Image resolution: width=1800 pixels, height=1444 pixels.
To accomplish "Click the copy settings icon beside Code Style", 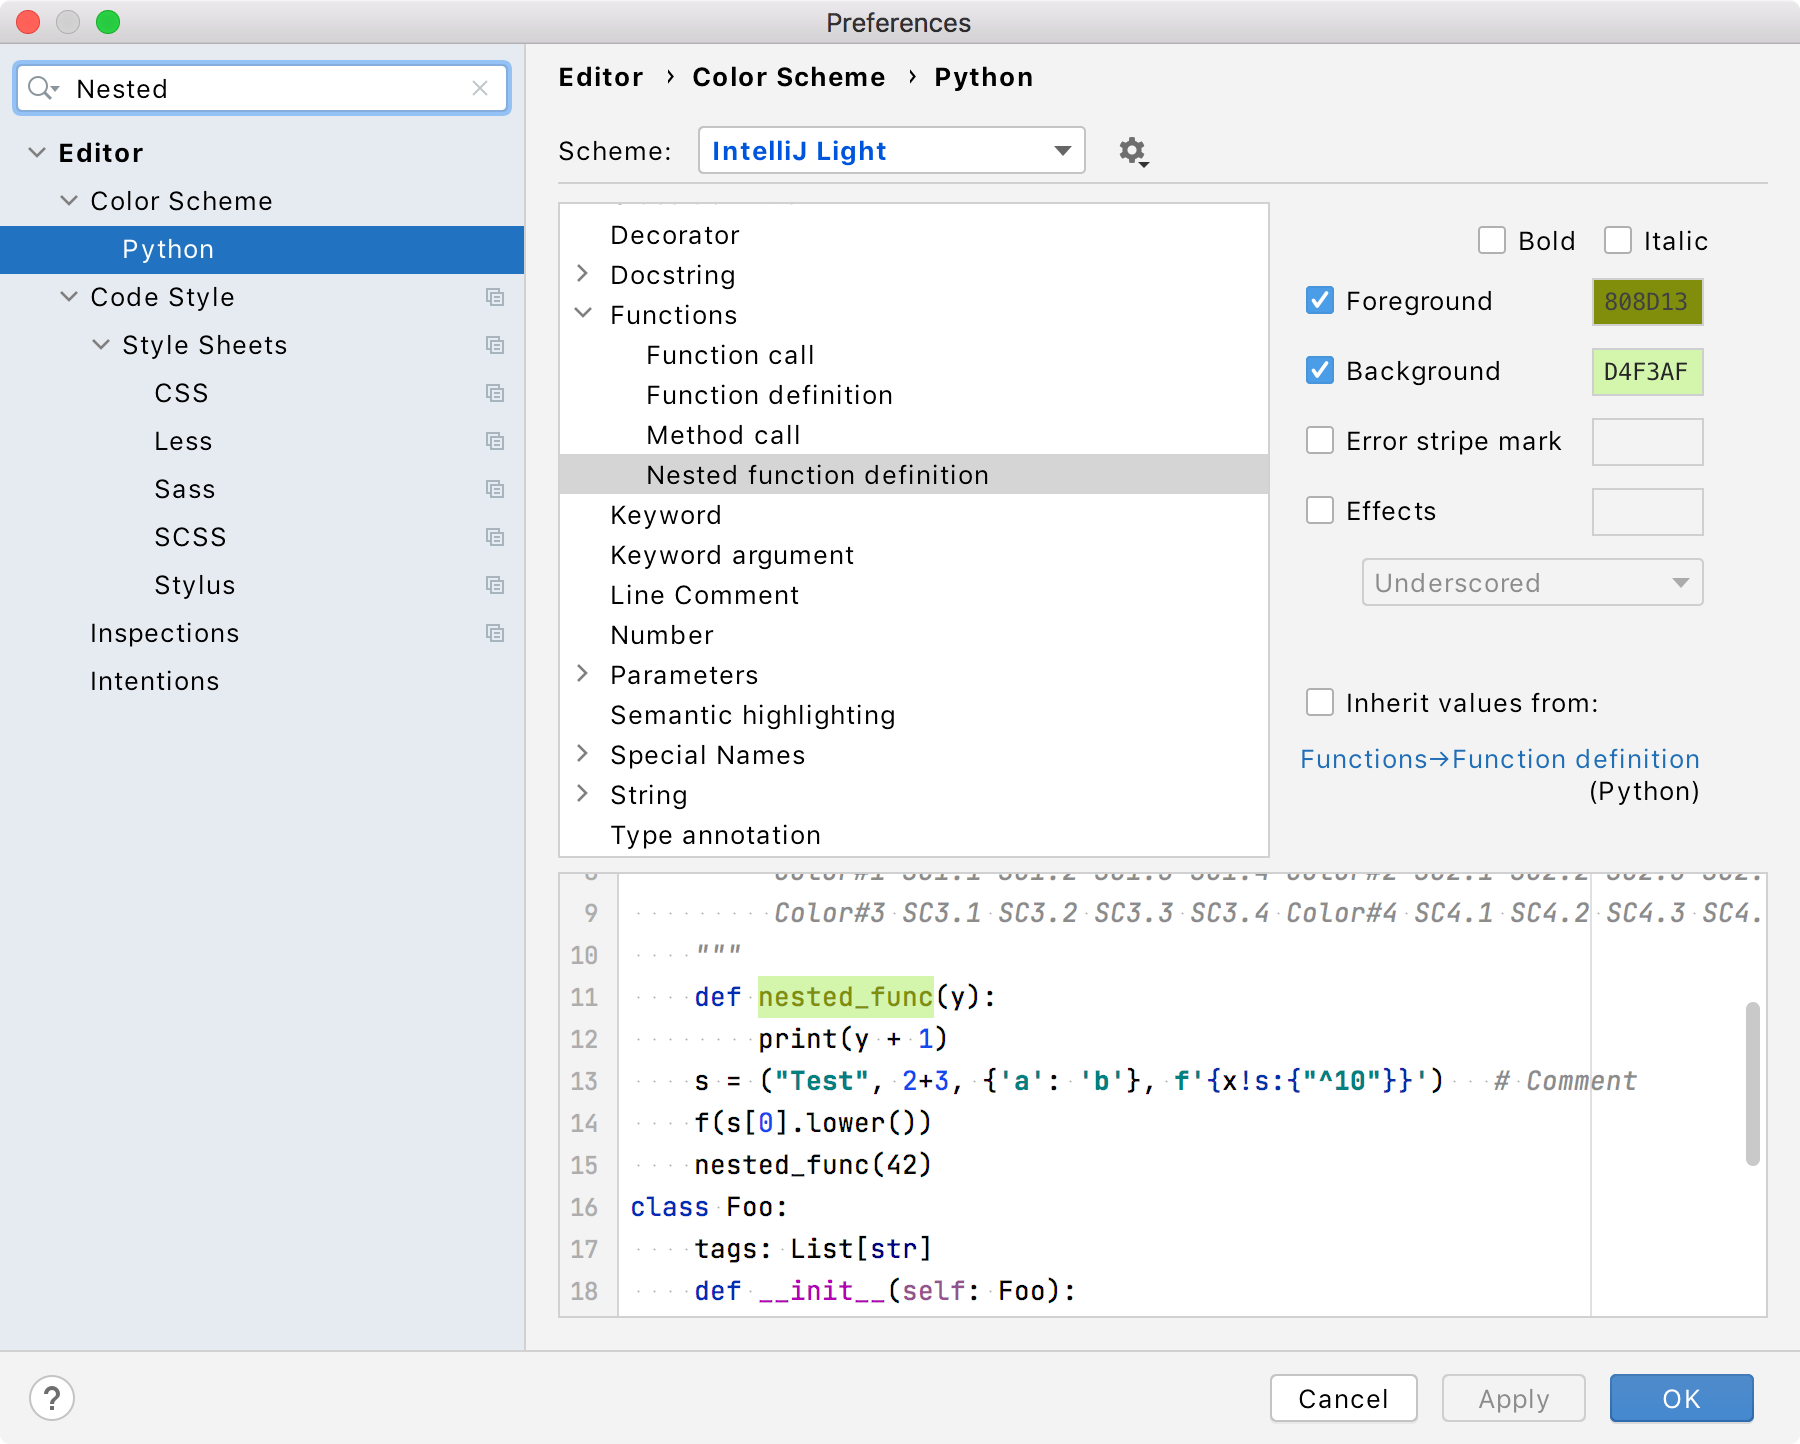I will click(x=496, y=297).
